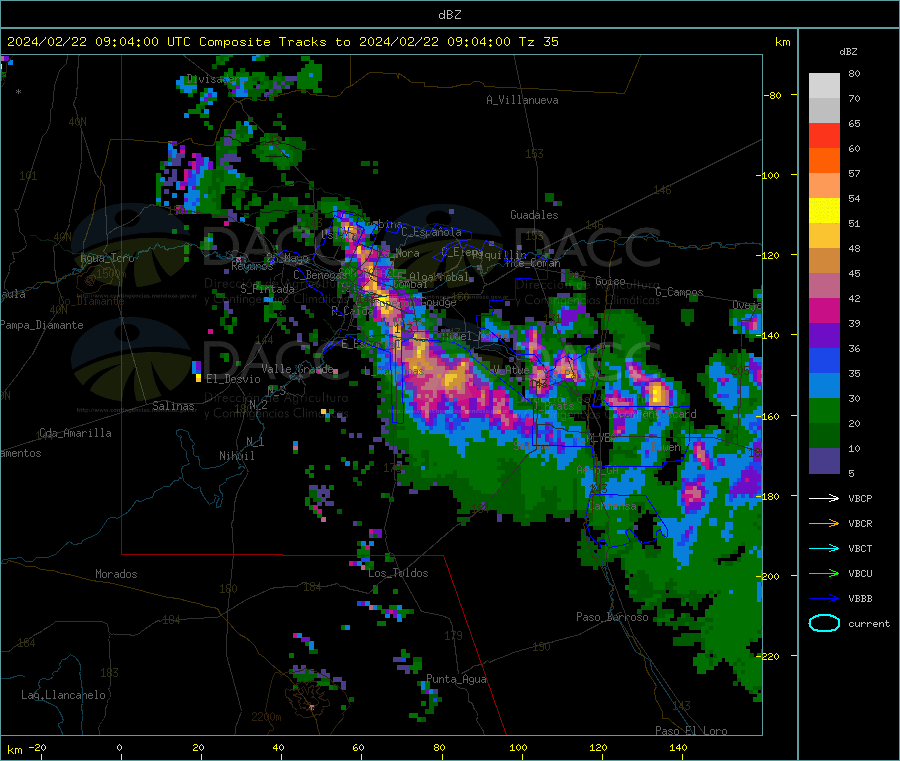This screenshot has height=761, width=900.
Task: Click the 'Guico' place label
Action: click(x=610, y=281)
